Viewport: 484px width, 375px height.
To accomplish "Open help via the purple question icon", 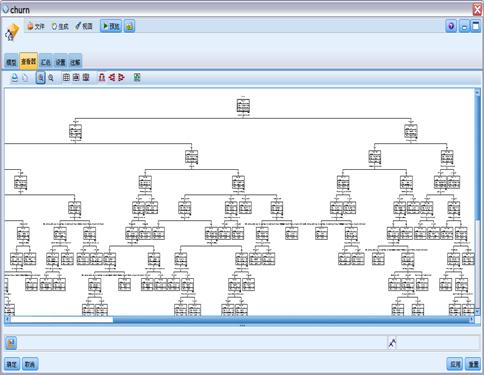I will [451, 26].
